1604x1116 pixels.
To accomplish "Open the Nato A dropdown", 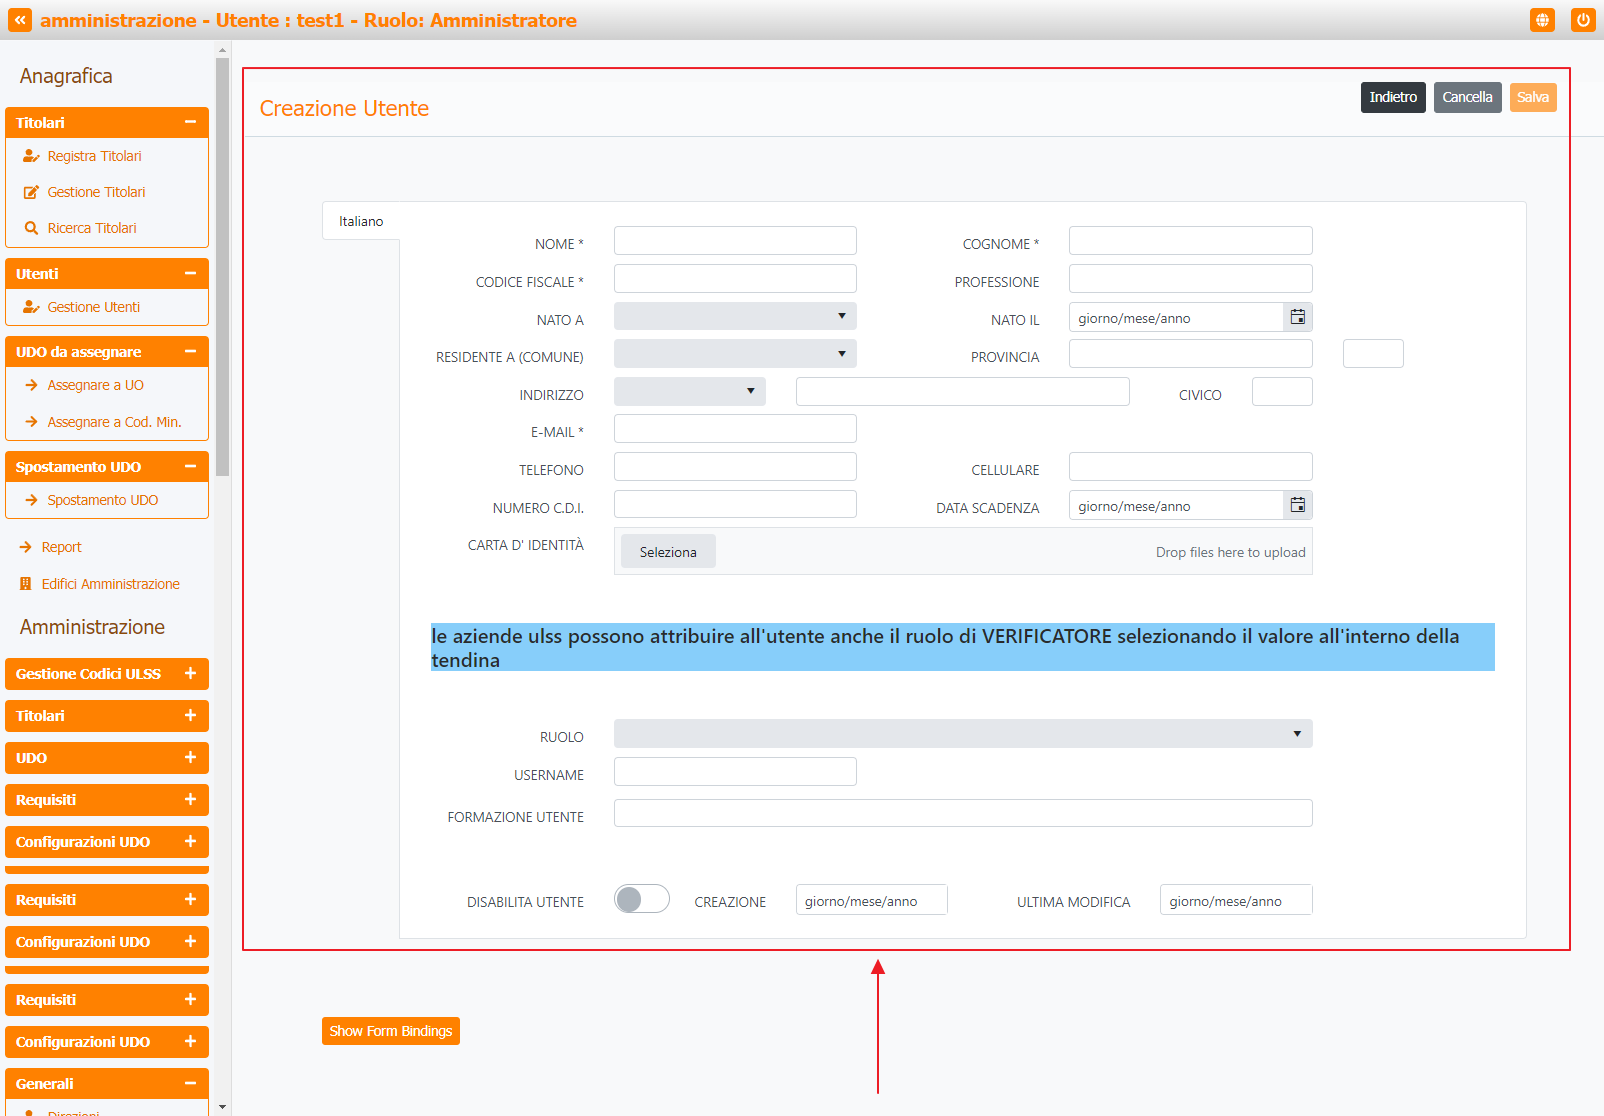I will [x=735, y=317].
